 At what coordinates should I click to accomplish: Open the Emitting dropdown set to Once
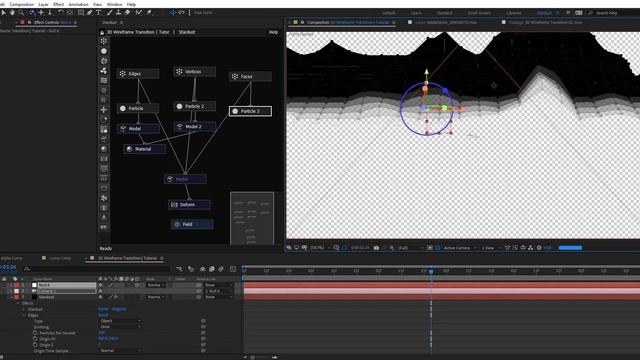tap(120, 327)
